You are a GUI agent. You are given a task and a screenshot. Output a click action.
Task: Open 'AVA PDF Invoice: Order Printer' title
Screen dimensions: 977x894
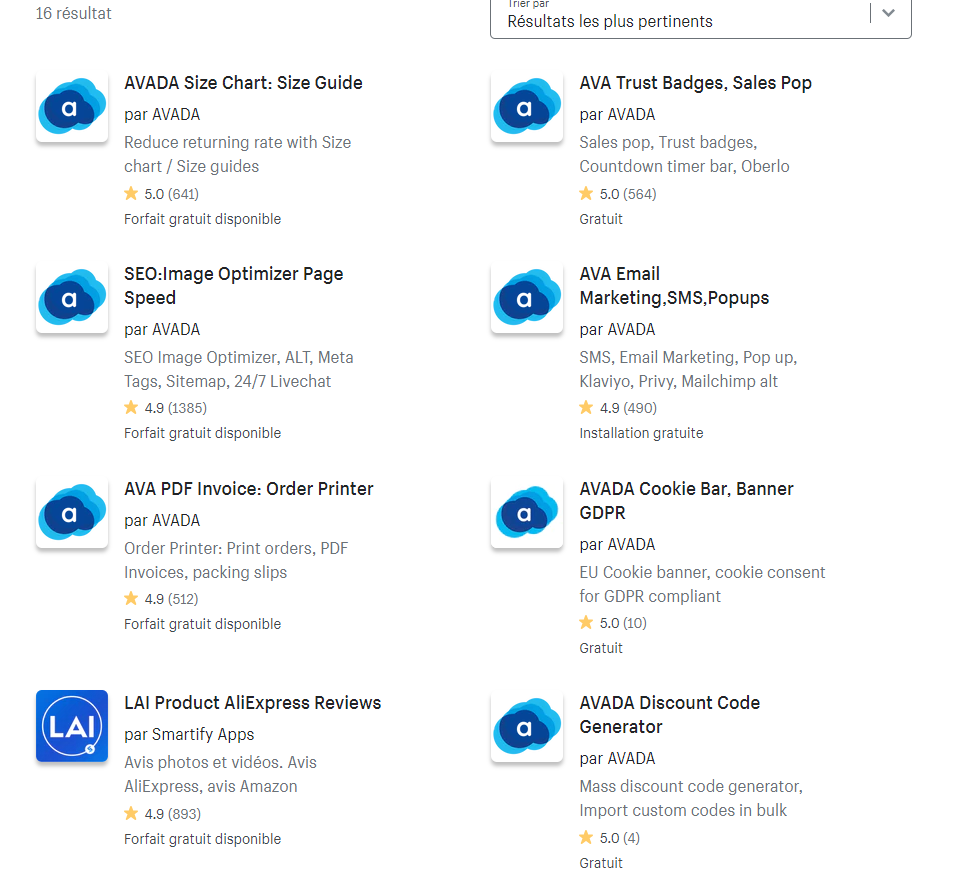coord(249,489)
